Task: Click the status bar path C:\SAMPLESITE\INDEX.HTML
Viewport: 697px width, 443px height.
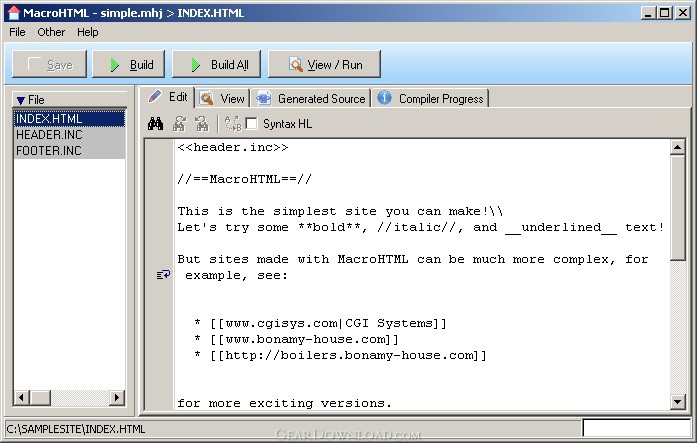Action: point(76,429)
